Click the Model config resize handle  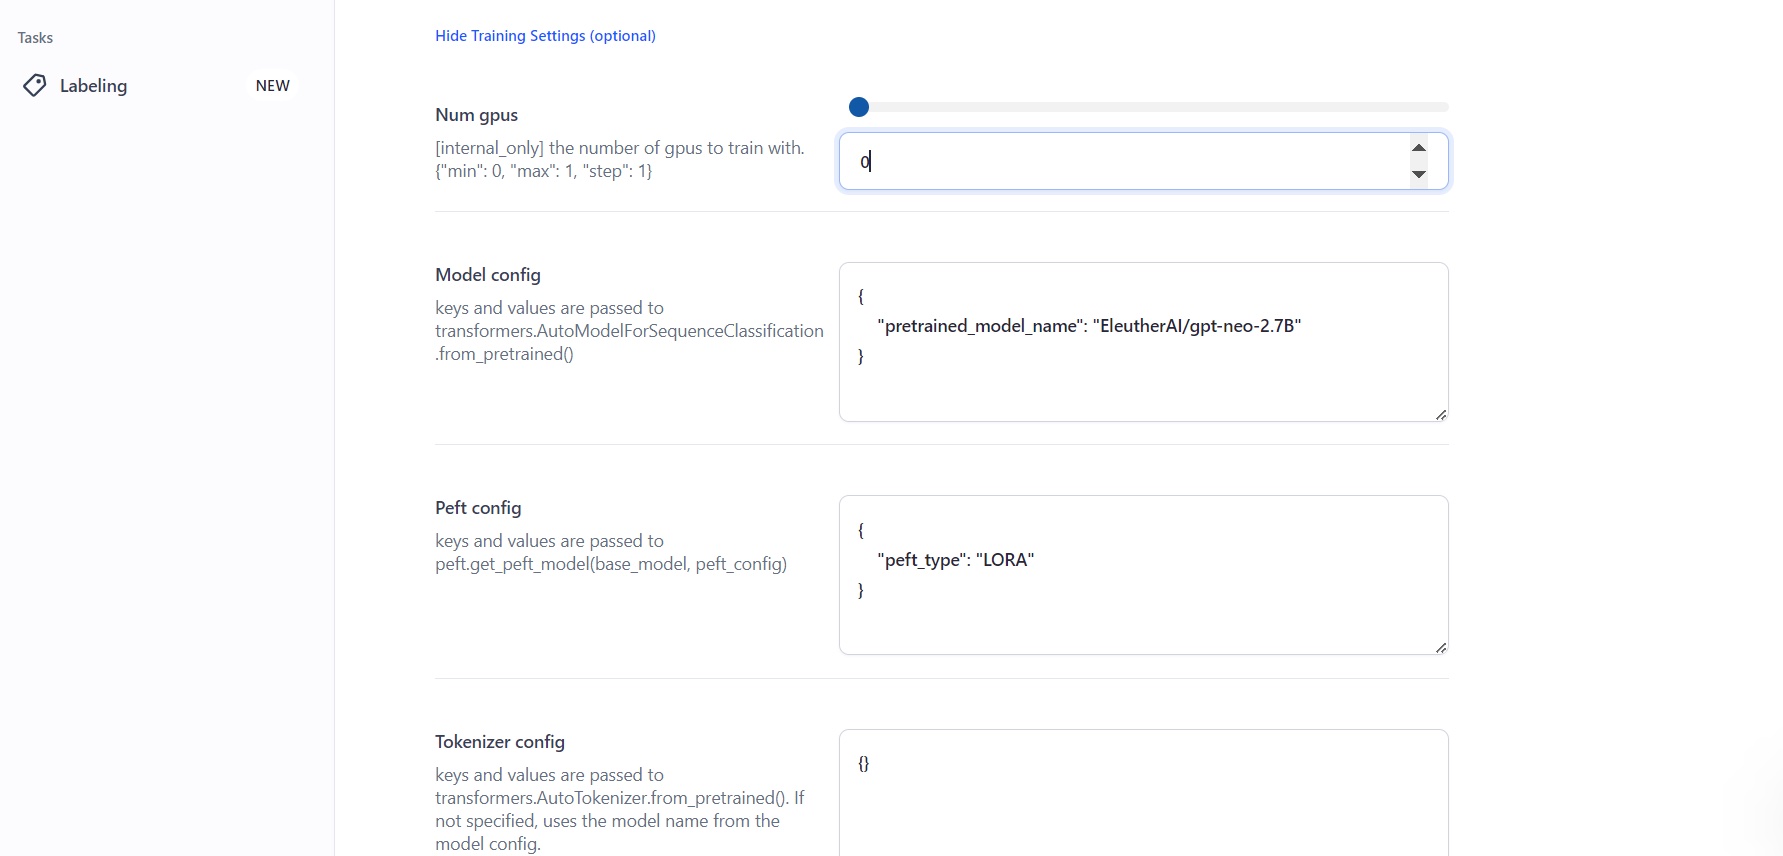(1440, 414)
